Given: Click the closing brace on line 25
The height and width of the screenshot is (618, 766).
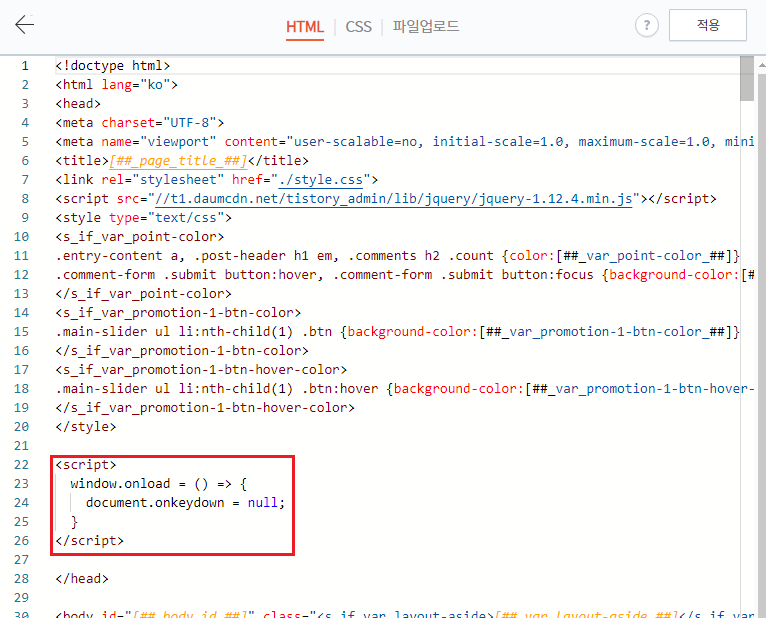Looking at the screenshot, I should coord(74,522).
